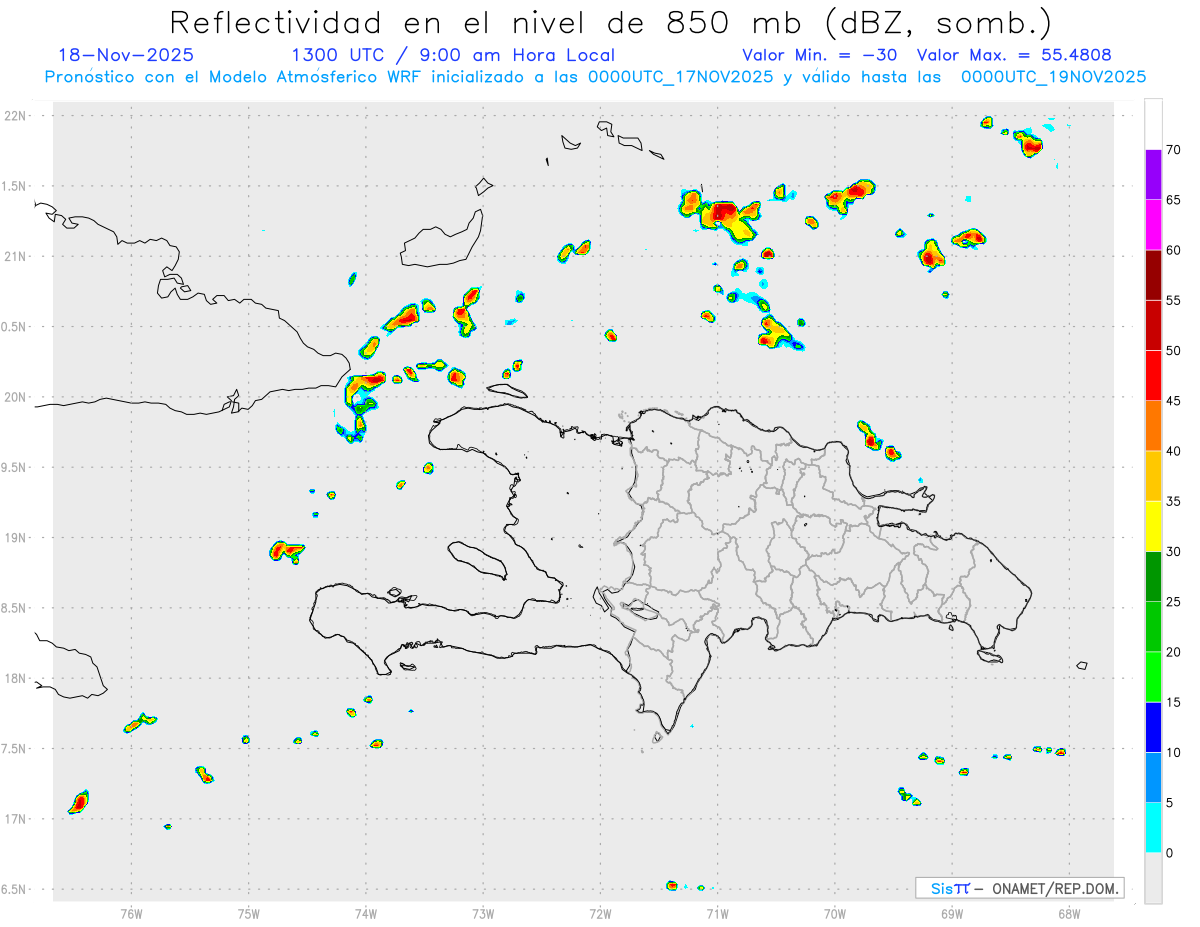
Task: Click the "17N" latitude label
Action: [17, 819]
